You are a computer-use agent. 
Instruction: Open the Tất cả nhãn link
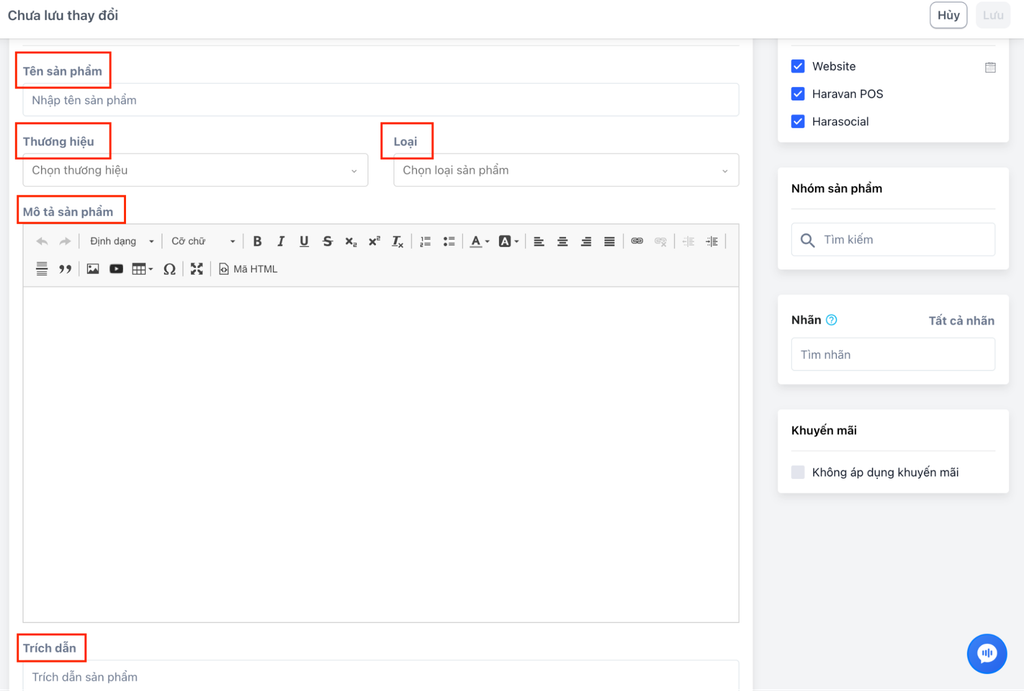961,321
